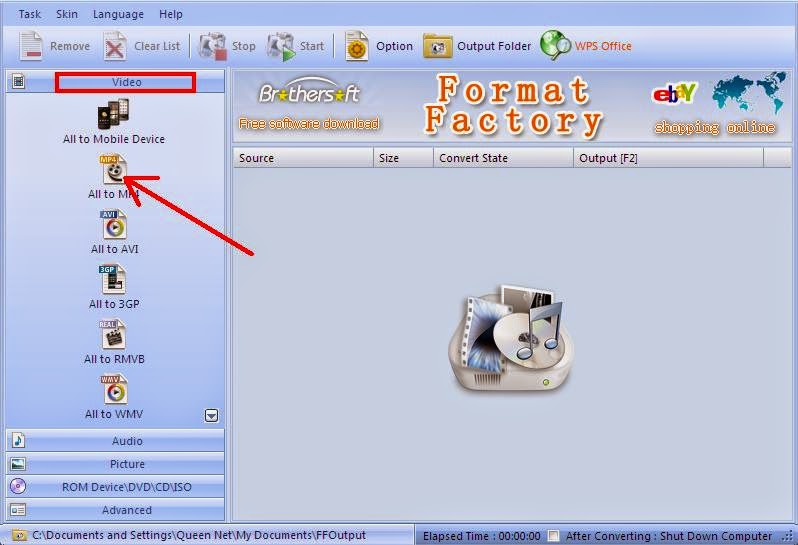798x545 pixels.
Task: Open the Task menu
Action: tap(30, 14)
